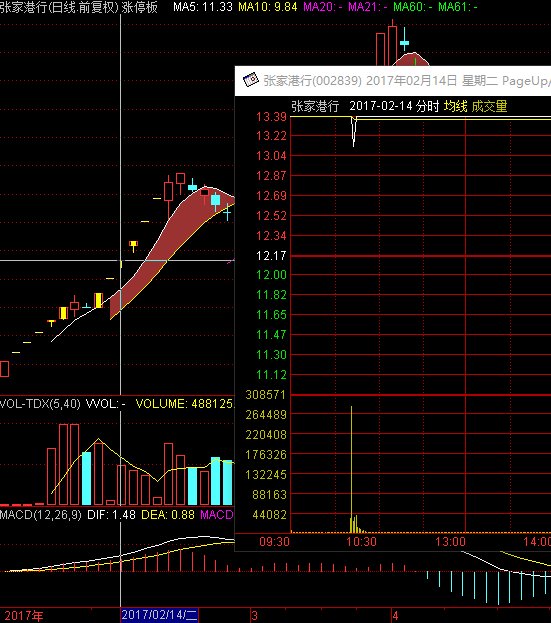Click the MA5: 11.33 indicator label
Viewport: 551px width, 623px height.
203,7
